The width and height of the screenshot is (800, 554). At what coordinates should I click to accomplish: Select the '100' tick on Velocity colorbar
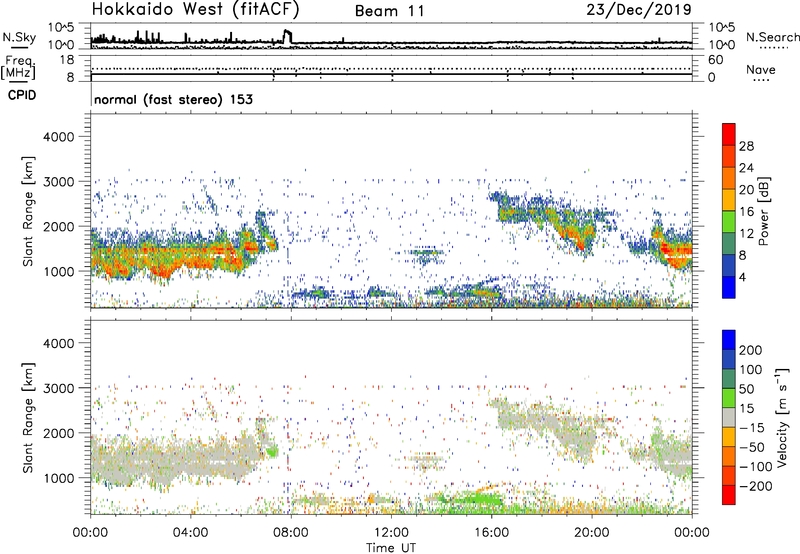pyautogui.click(x=751, y=370)
